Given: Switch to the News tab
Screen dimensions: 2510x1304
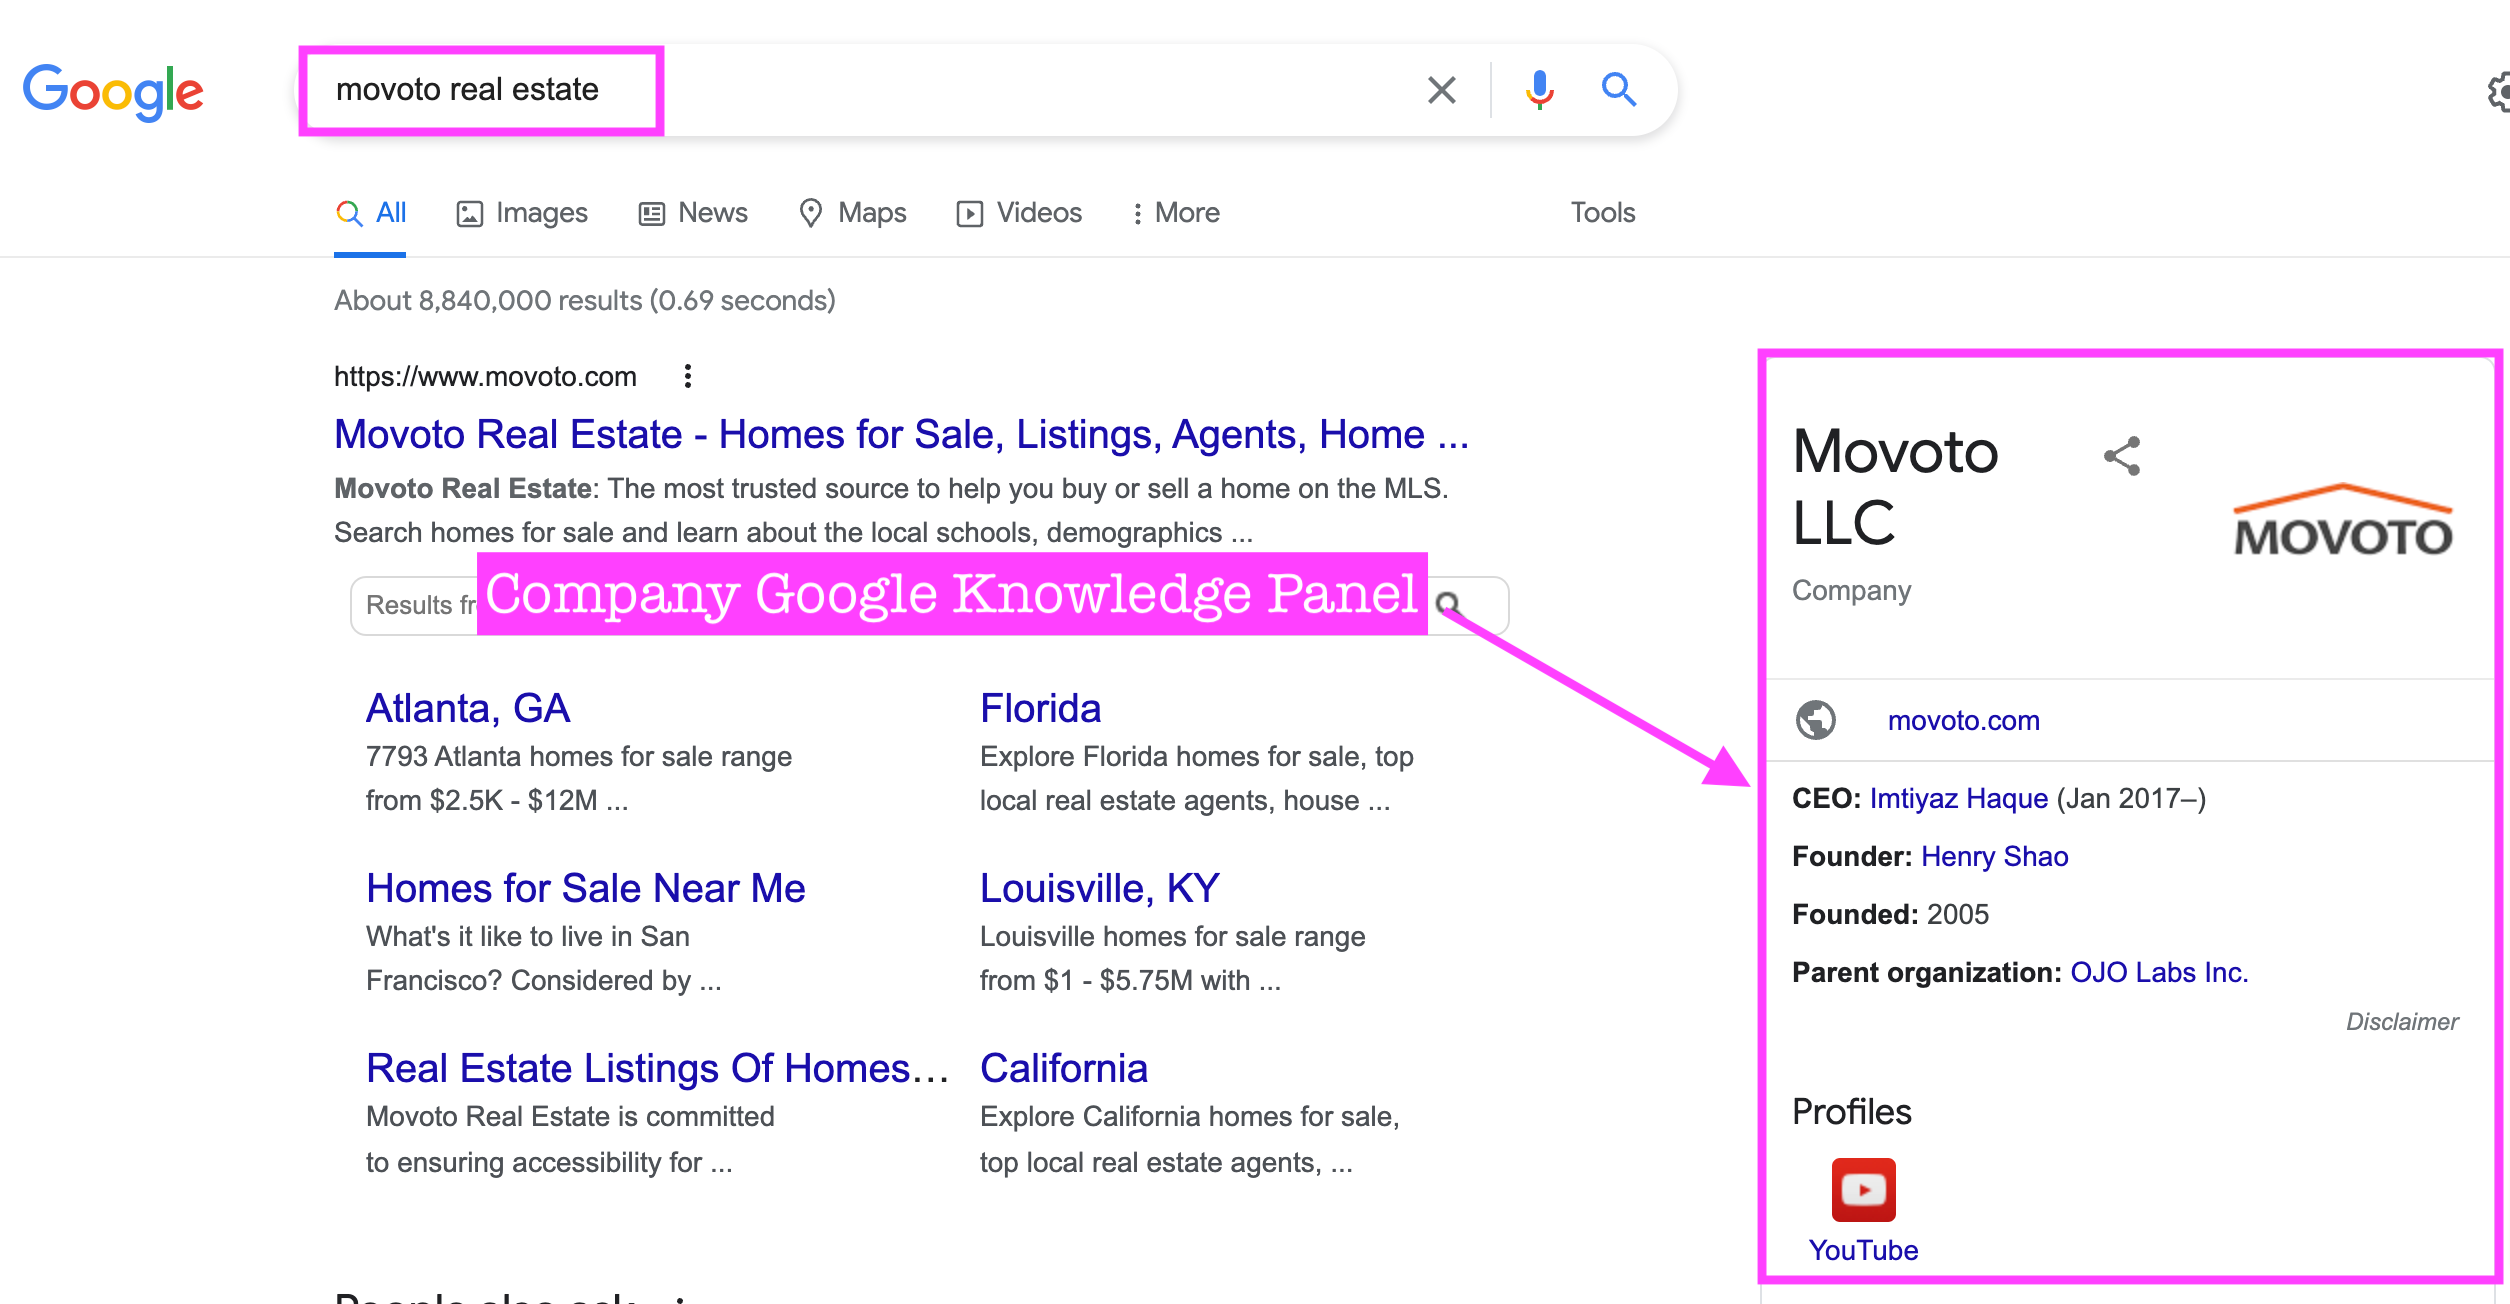Looking at the screenshot, I should tap(693, 213).
